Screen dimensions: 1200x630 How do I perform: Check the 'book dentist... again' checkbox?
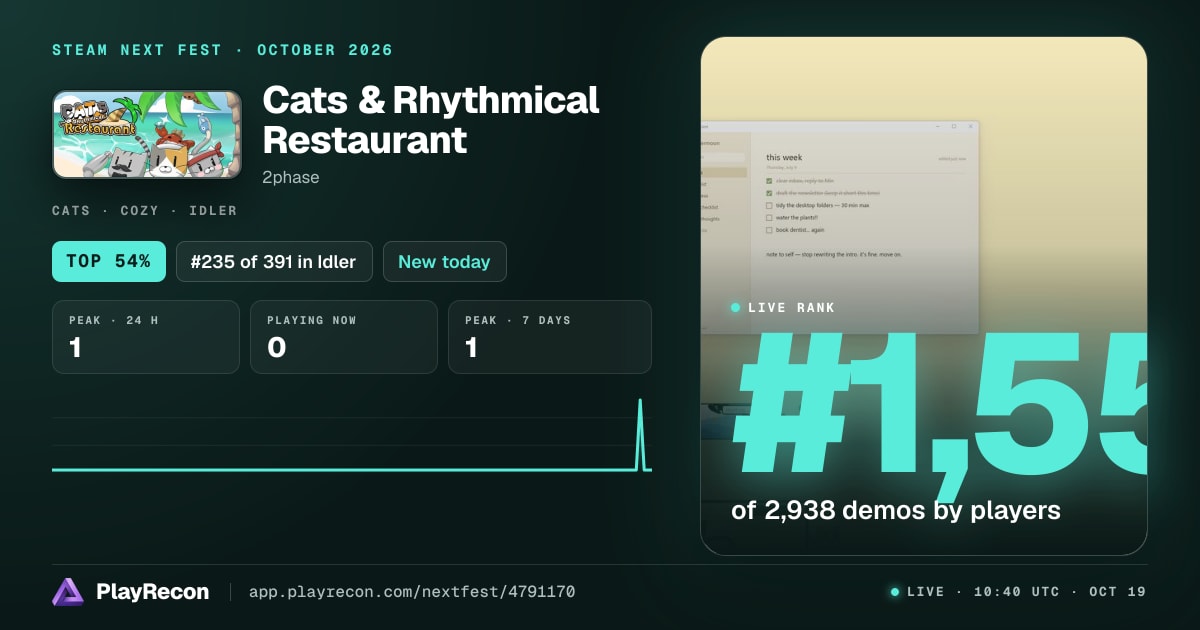pyautogui.click(x=769, y=230)
